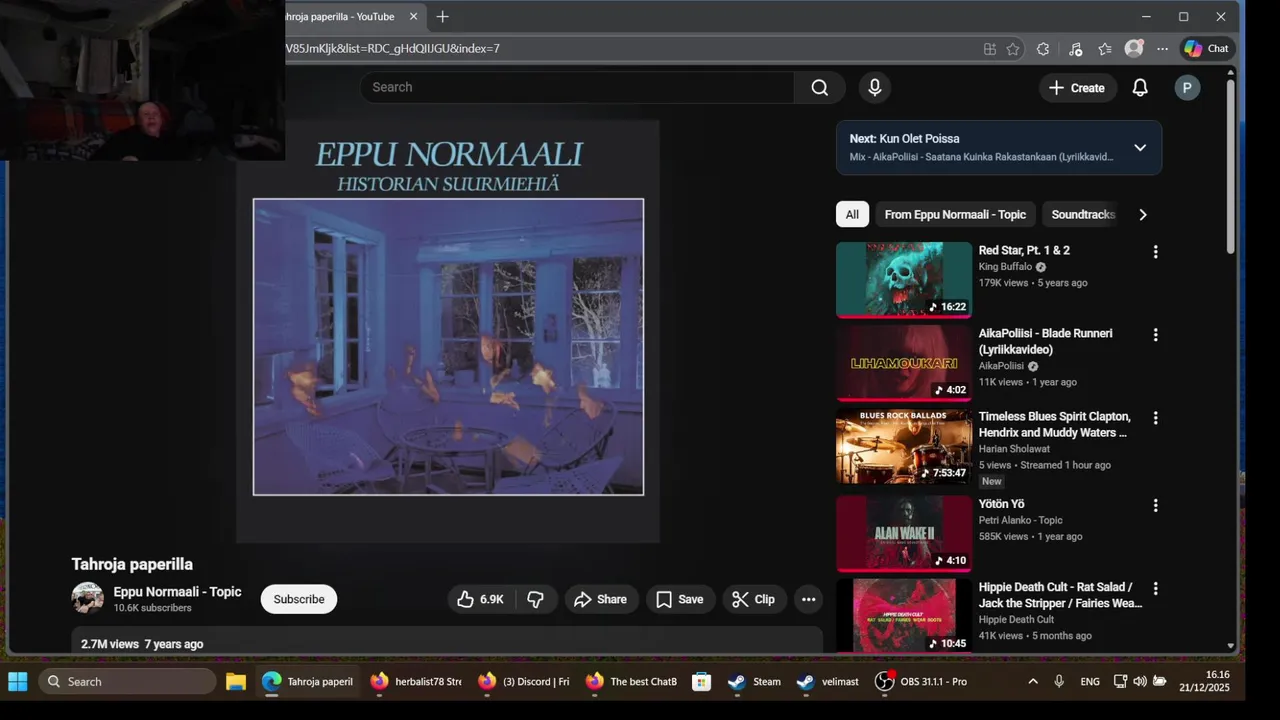1280x720 pixels.
Task: Show hidden system tray icons chevron
Action: pyautogui.click(x=1032, y=682)
